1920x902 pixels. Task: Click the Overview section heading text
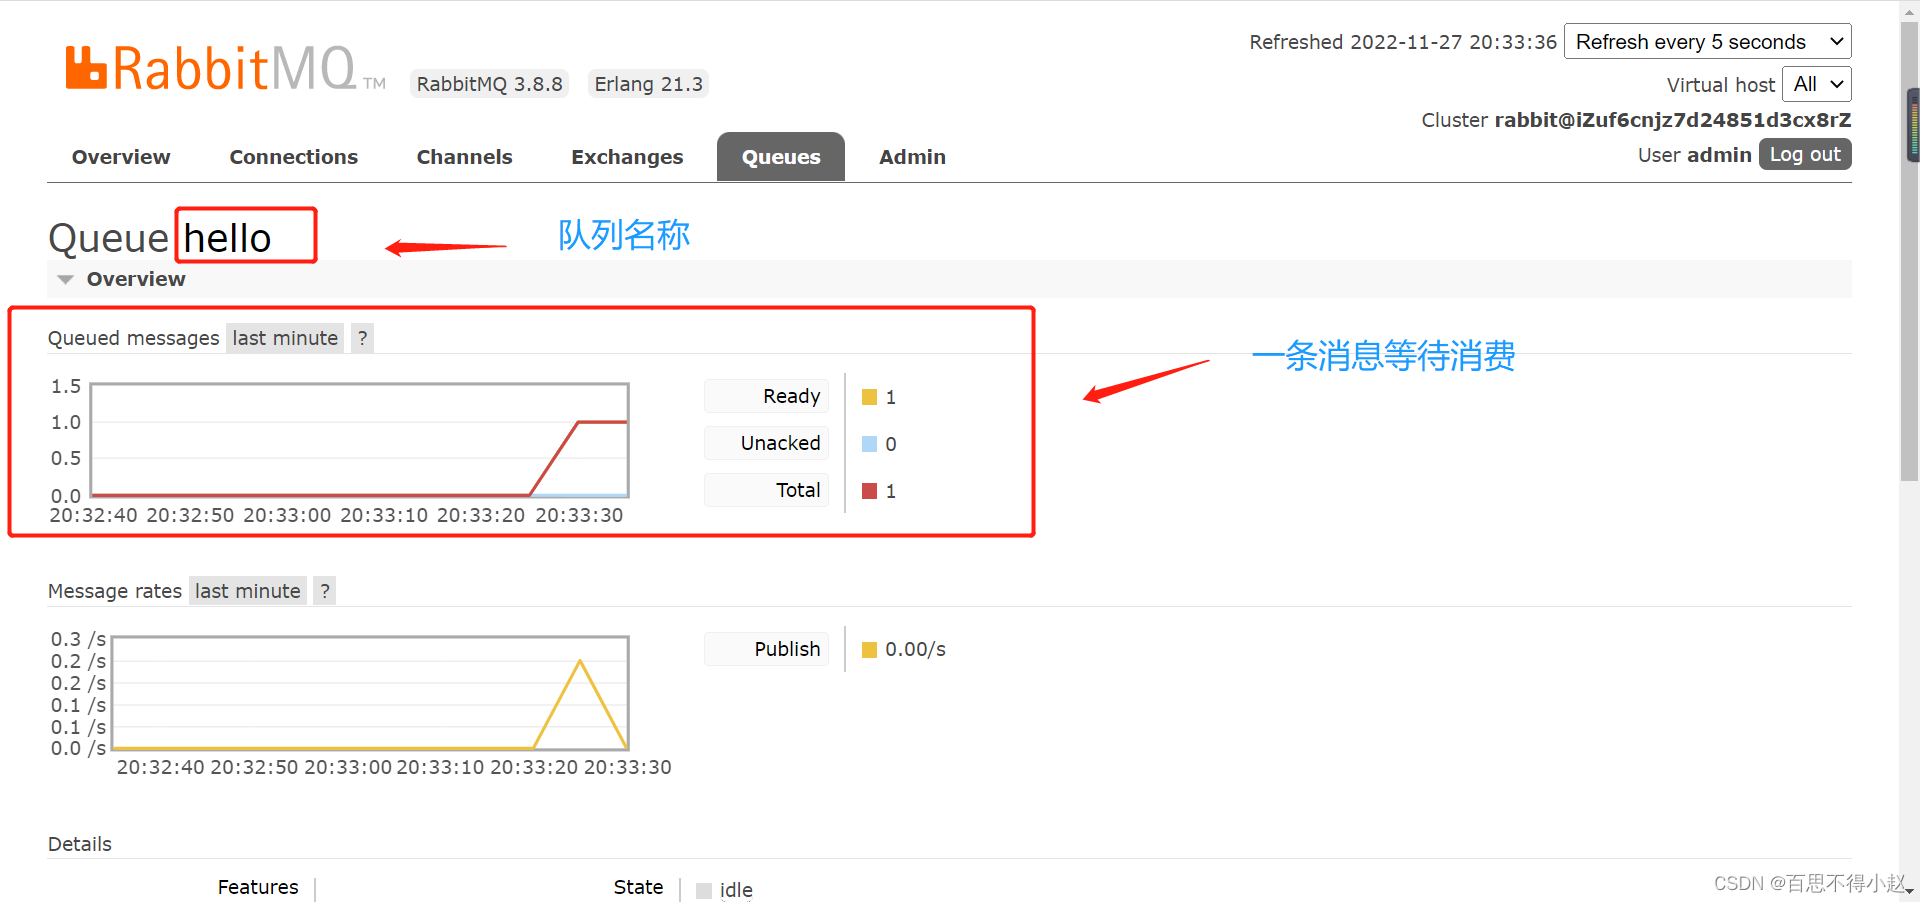tap(136, 279)
